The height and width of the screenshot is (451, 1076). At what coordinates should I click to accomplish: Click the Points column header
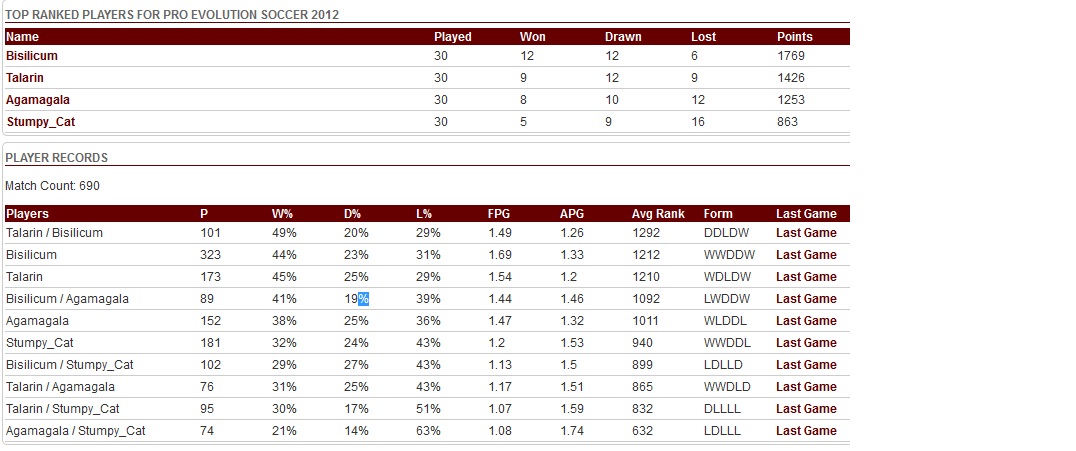[795, 37]
